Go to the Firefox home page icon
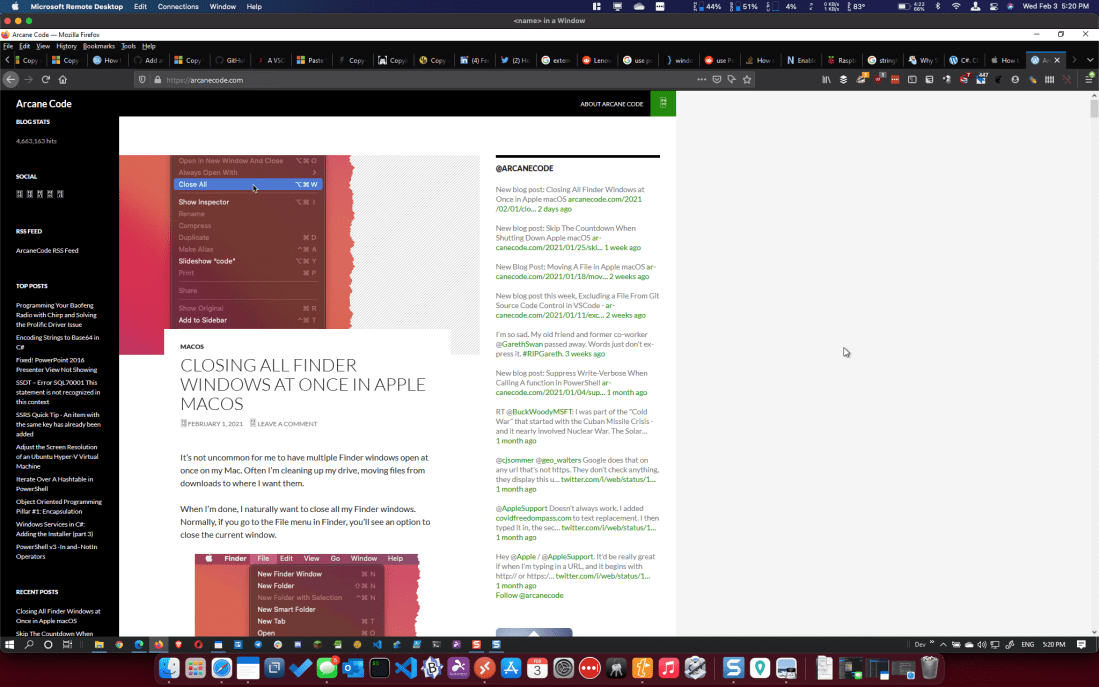The height and width of the screenshot is (687, 1099). pos(63,79)
